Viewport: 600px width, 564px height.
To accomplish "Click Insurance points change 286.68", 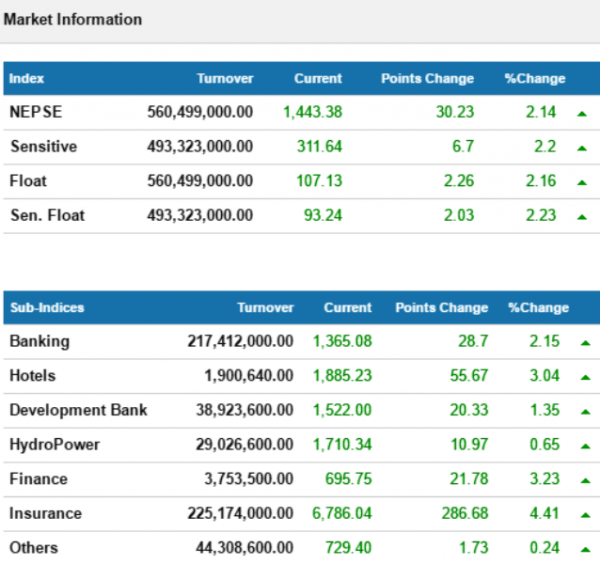I will tap(465, 513).
